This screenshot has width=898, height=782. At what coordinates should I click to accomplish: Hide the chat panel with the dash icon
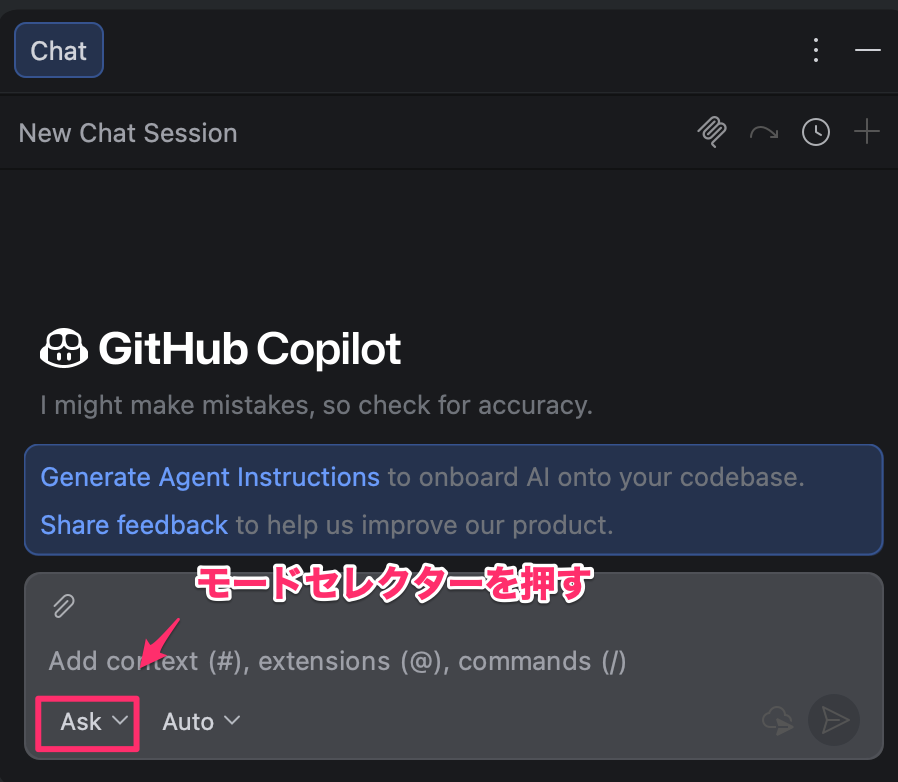click(867, 50)
